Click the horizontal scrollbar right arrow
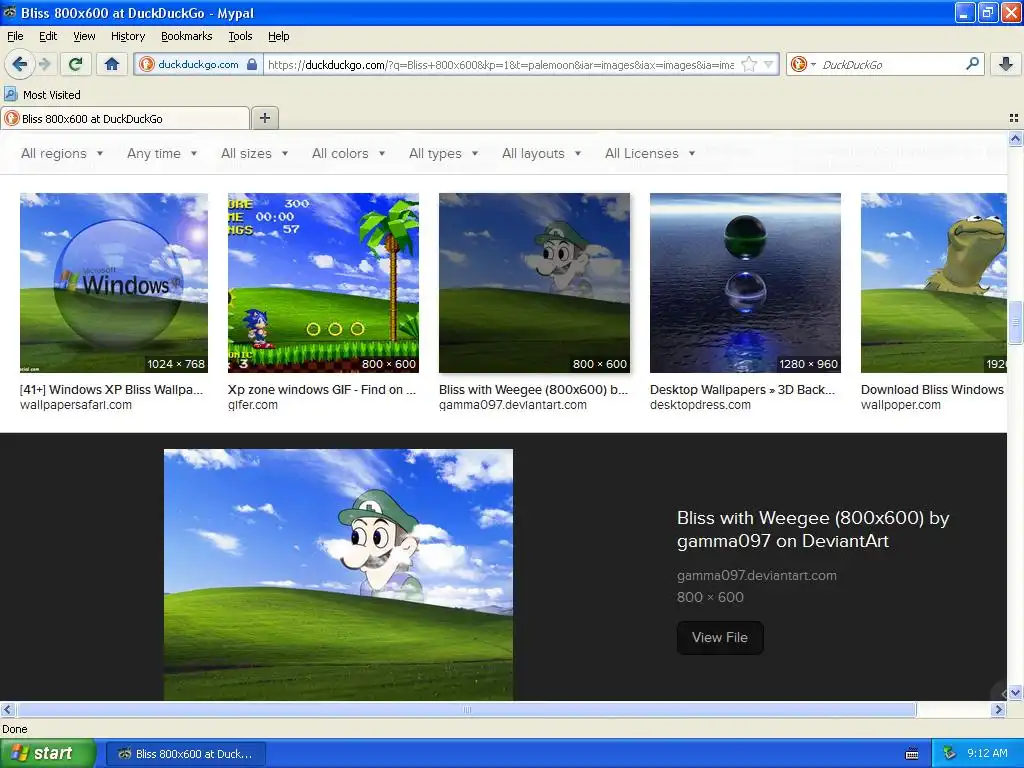The image size is (1024, 768). coord(998,709)
